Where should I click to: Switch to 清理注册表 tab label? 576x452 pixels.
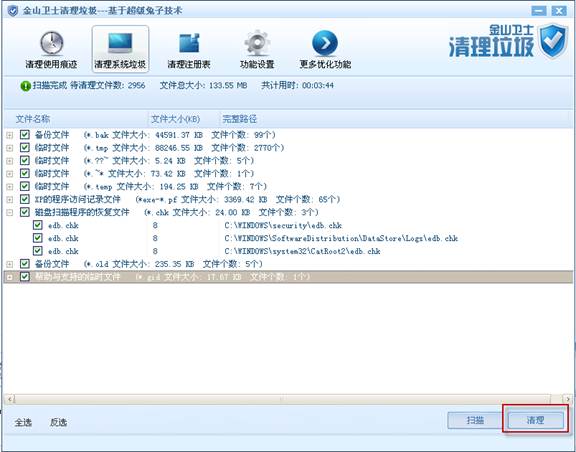[189, 64]
